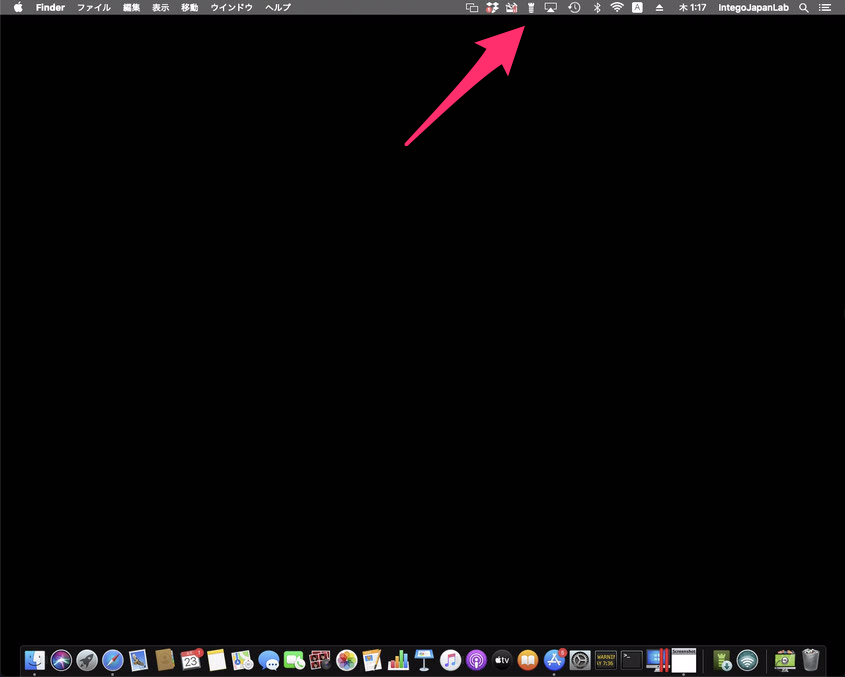
Task: Open Podcasts icon in Dock
Action: [x=476, y=660]
